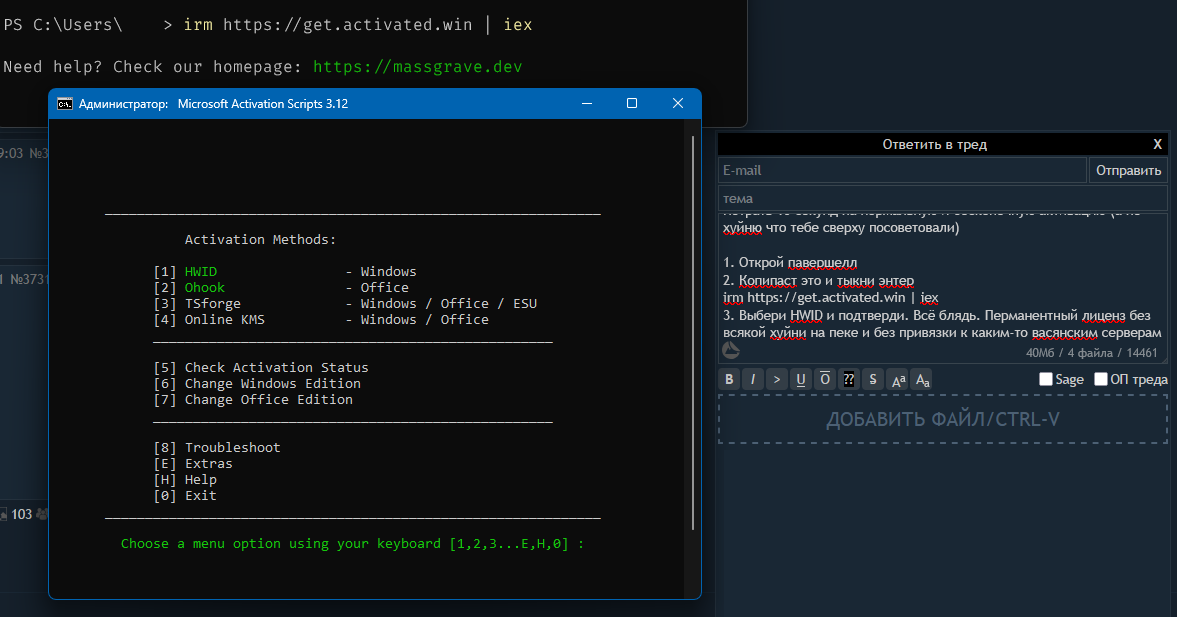
Task: Click the Ohook activation method text
Action: pyautogui.click(x=205, y=287)
